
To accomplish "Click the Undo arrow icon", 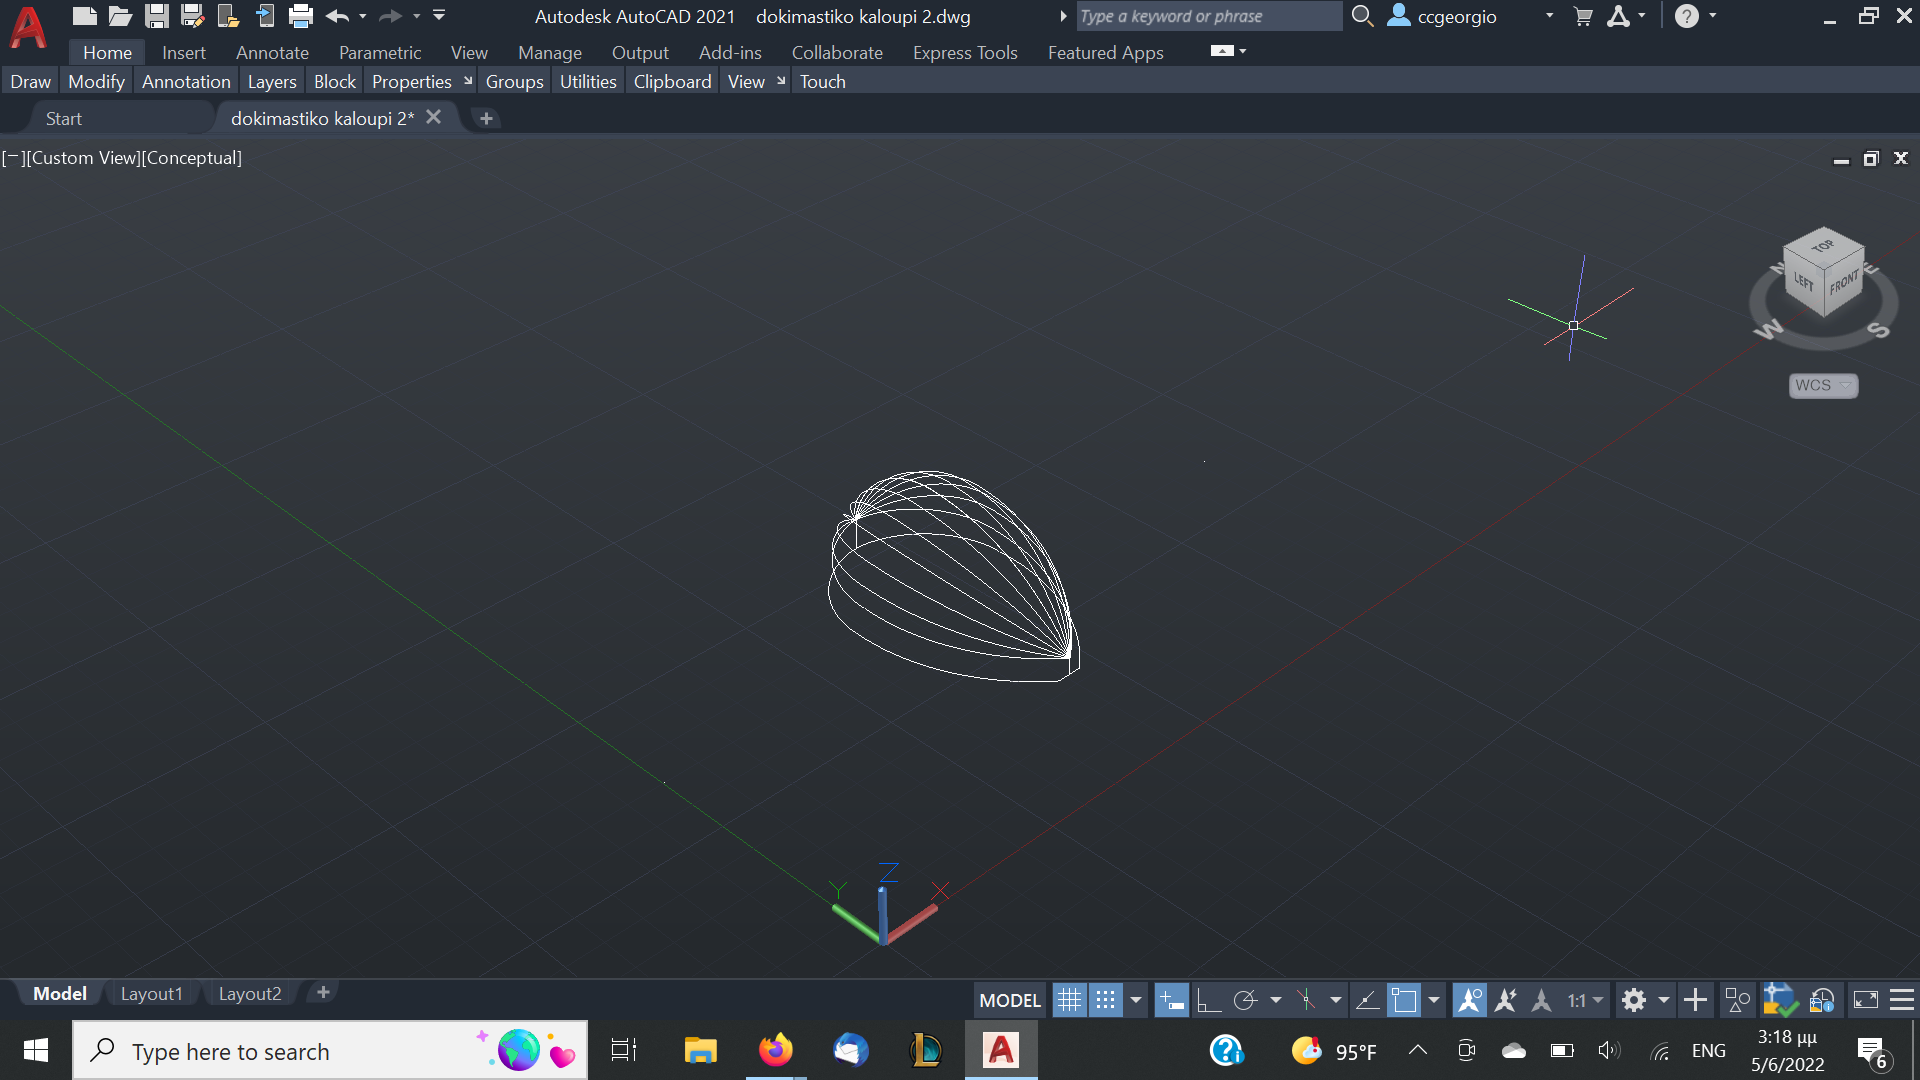I will pyautogui.click(x=337, y=16).
